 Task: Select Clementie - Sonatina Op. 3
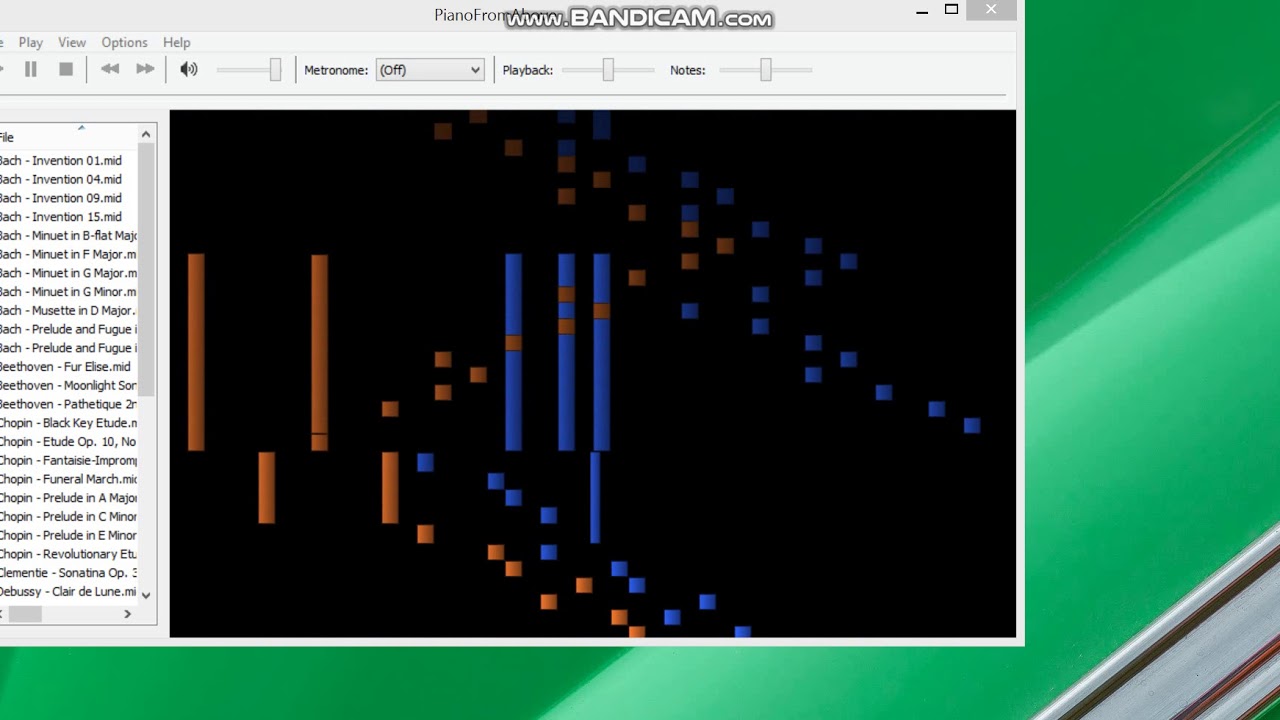pyautogui.click(x=68, y=573)
